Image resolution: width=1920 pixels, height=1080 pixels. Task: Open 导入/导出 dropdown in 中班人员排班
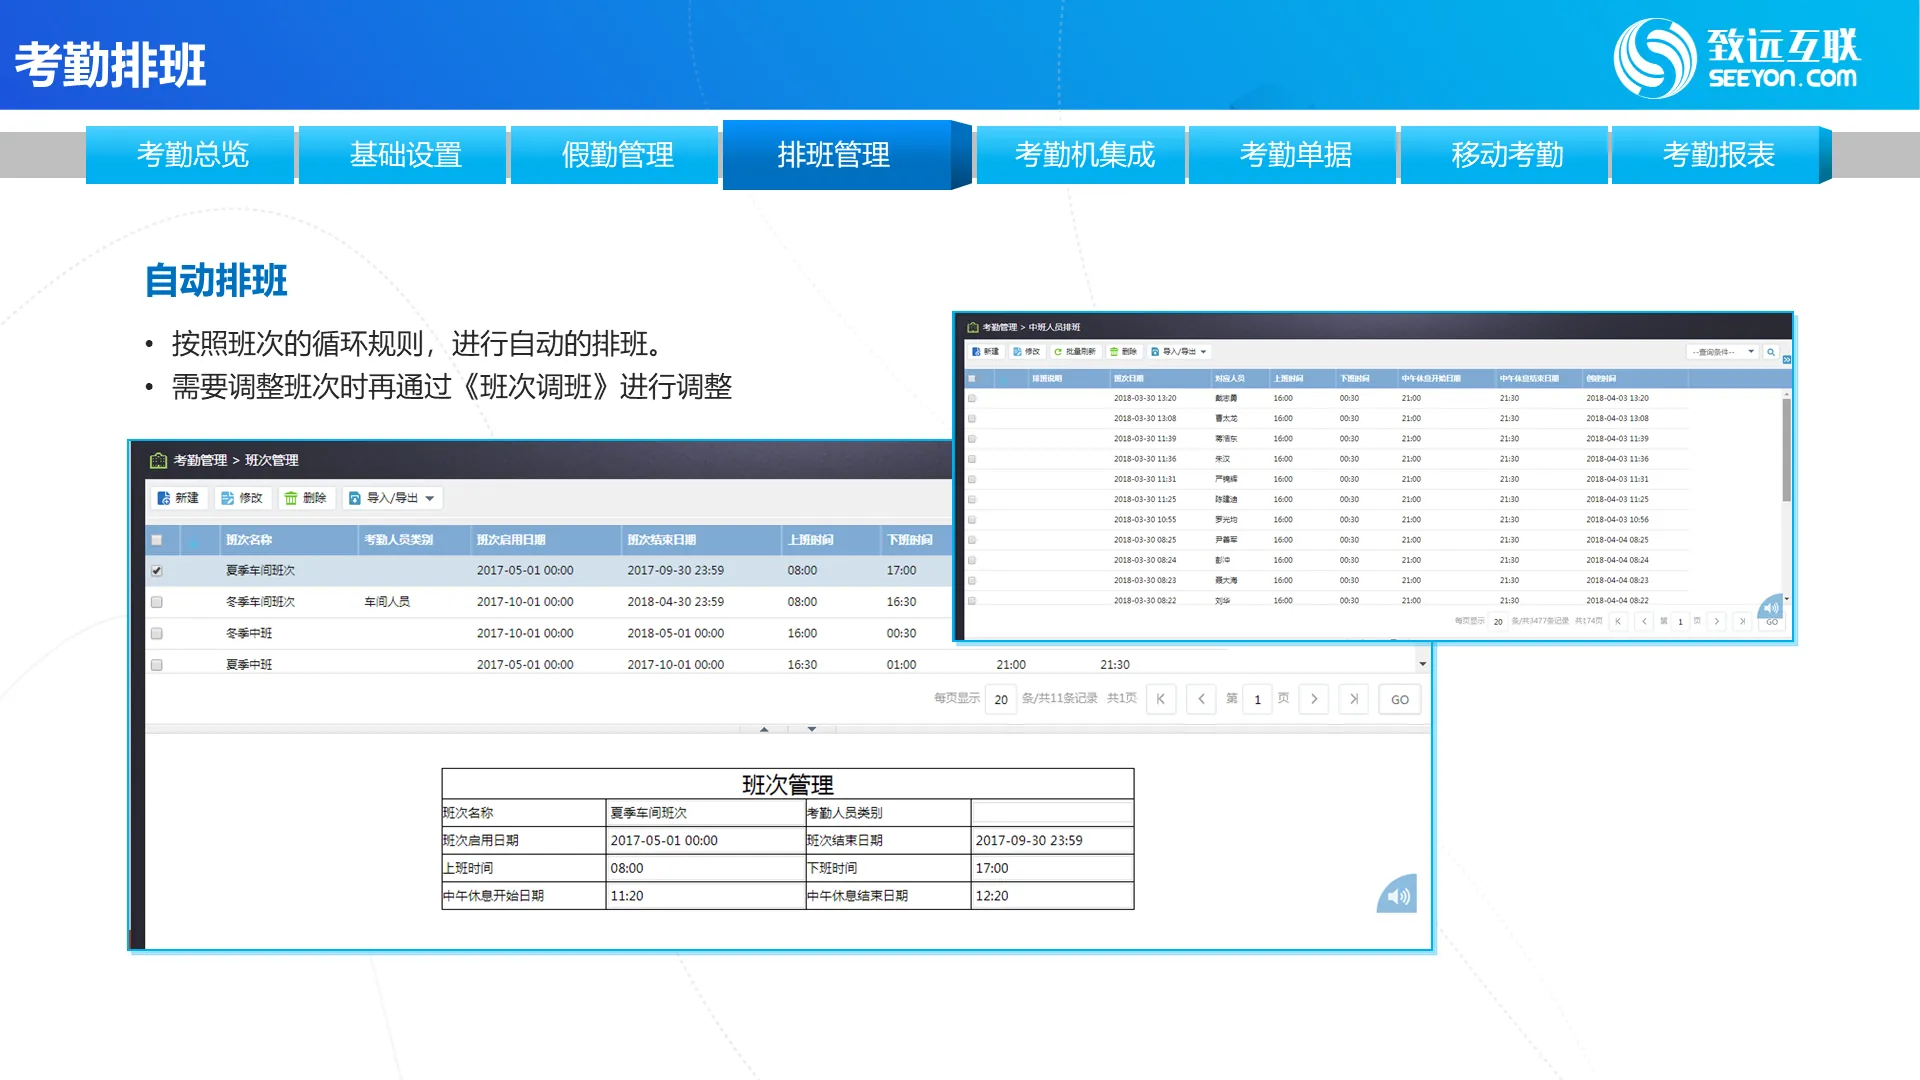tap(1179, 352)
